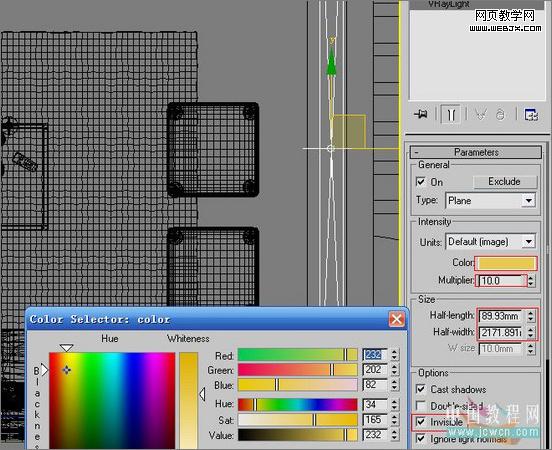Image resolution: width=552 pixels, height=450 pixels.
Task: Adjust the W size spinner
Action: [x=531, y=349]
